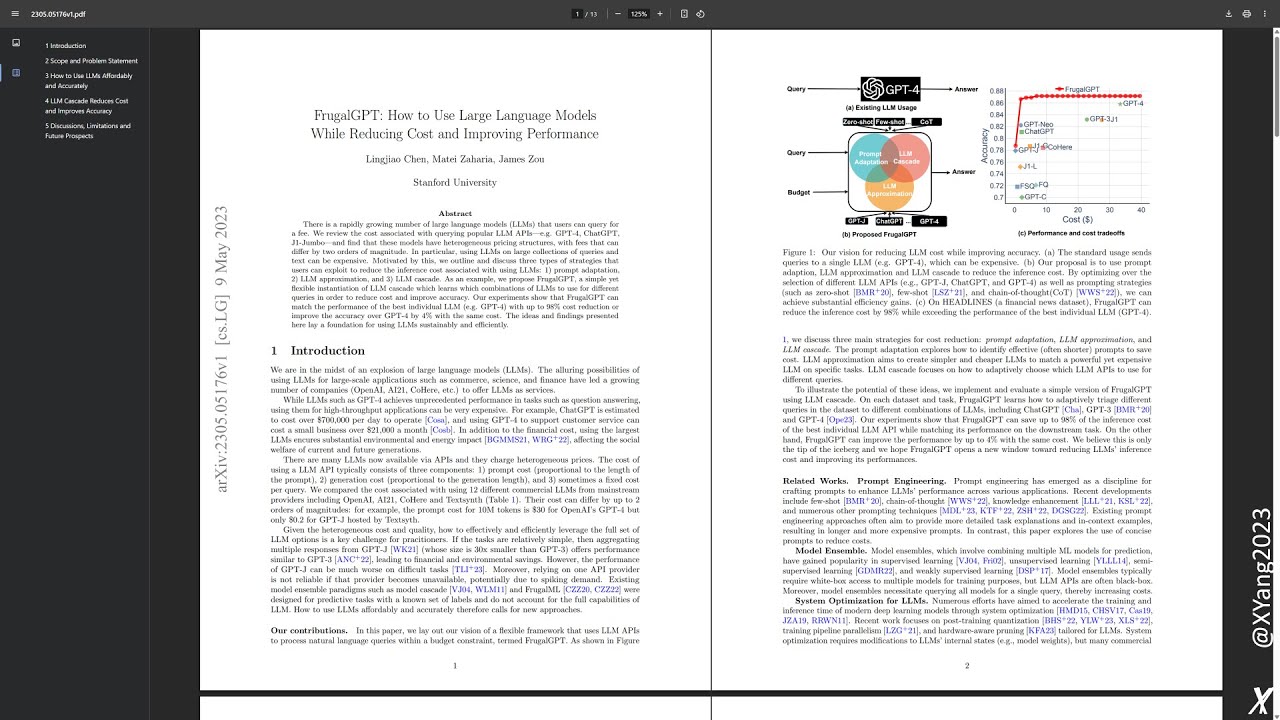Jump to '4 LLM Cascade Reduces Cost' section
Viewport: 1280px width, 720px height.
[x=86, y=106]
